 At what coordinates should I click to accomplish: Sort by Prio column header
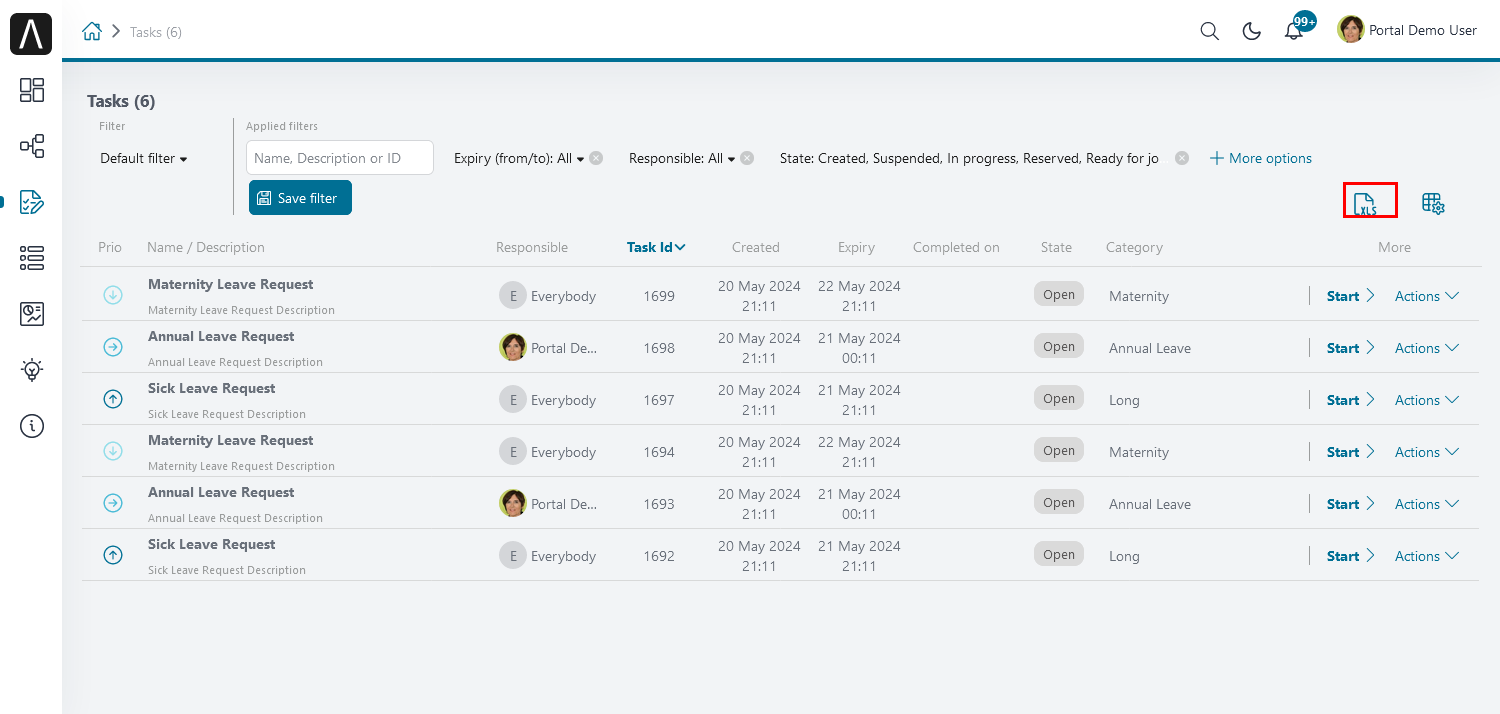[x=110, y=247]
